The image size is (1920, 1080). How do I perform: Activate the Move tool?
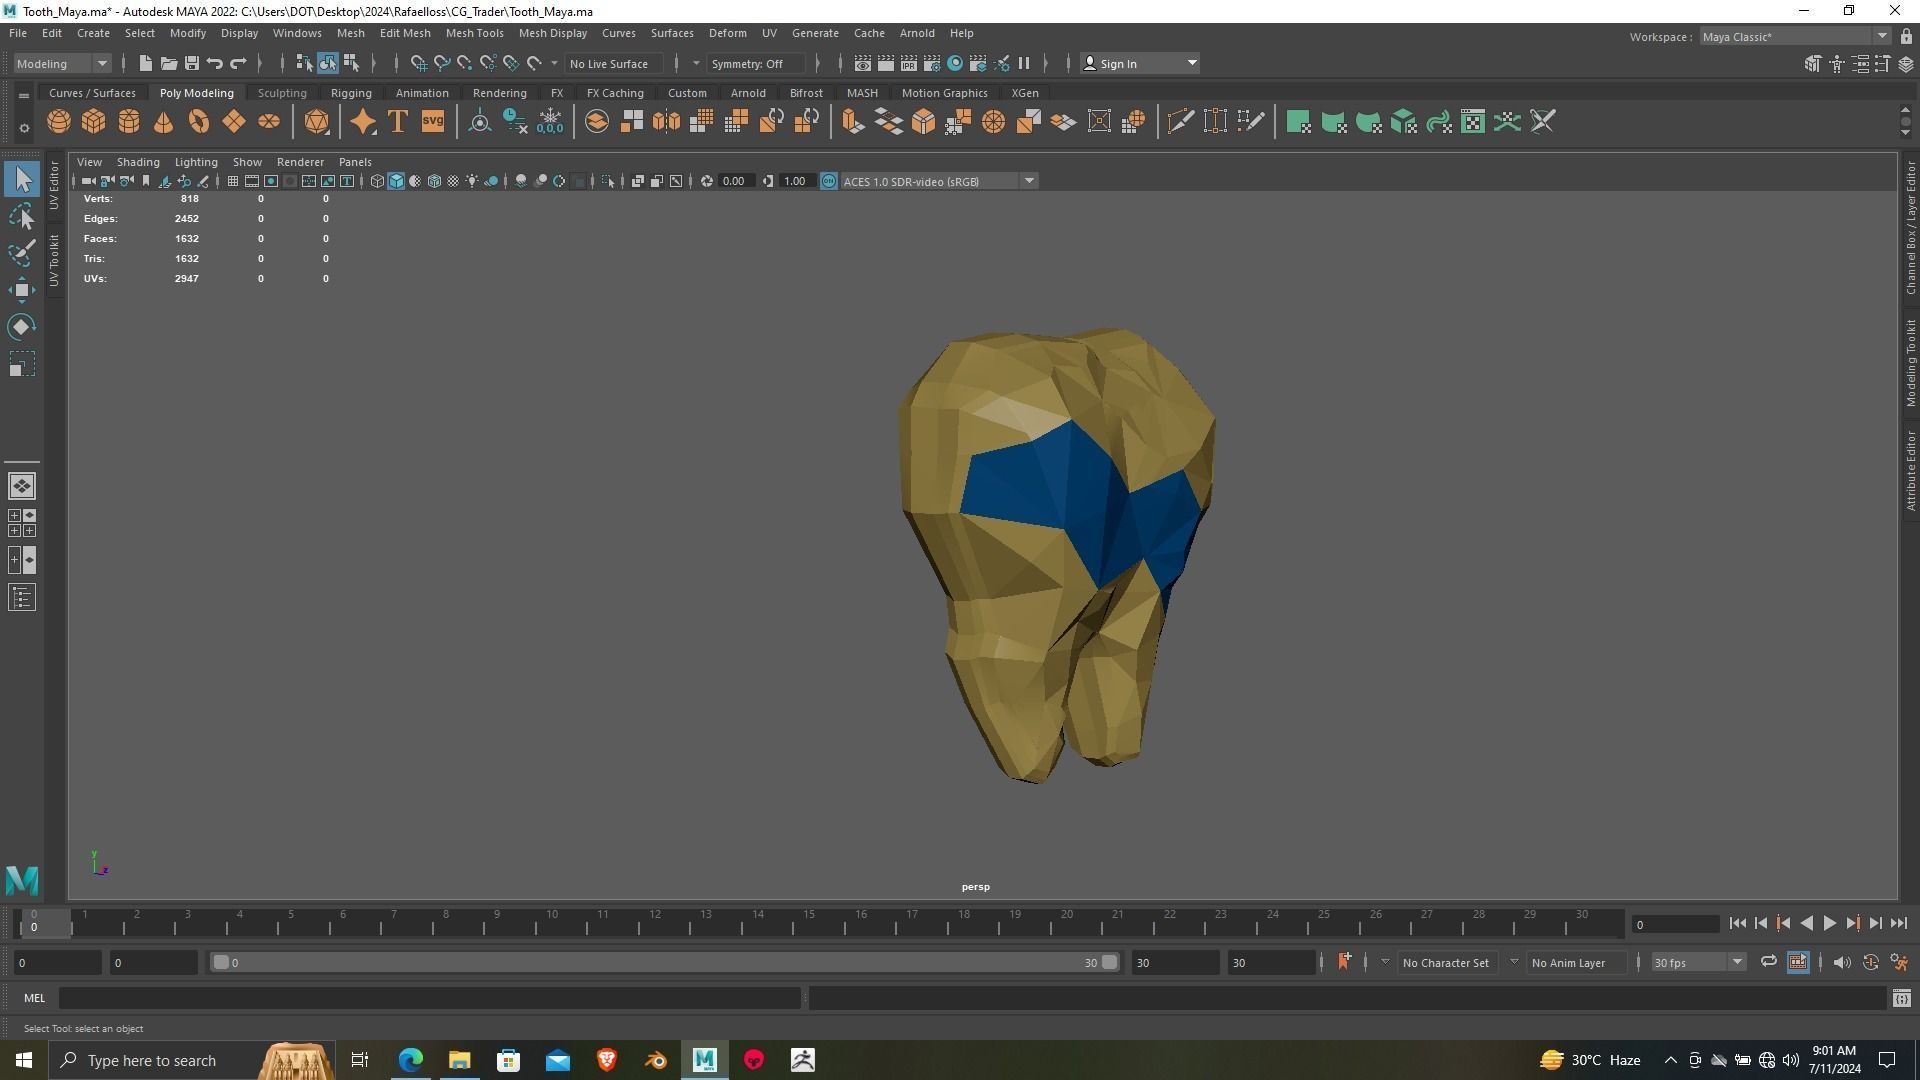[x=22, y=290]
